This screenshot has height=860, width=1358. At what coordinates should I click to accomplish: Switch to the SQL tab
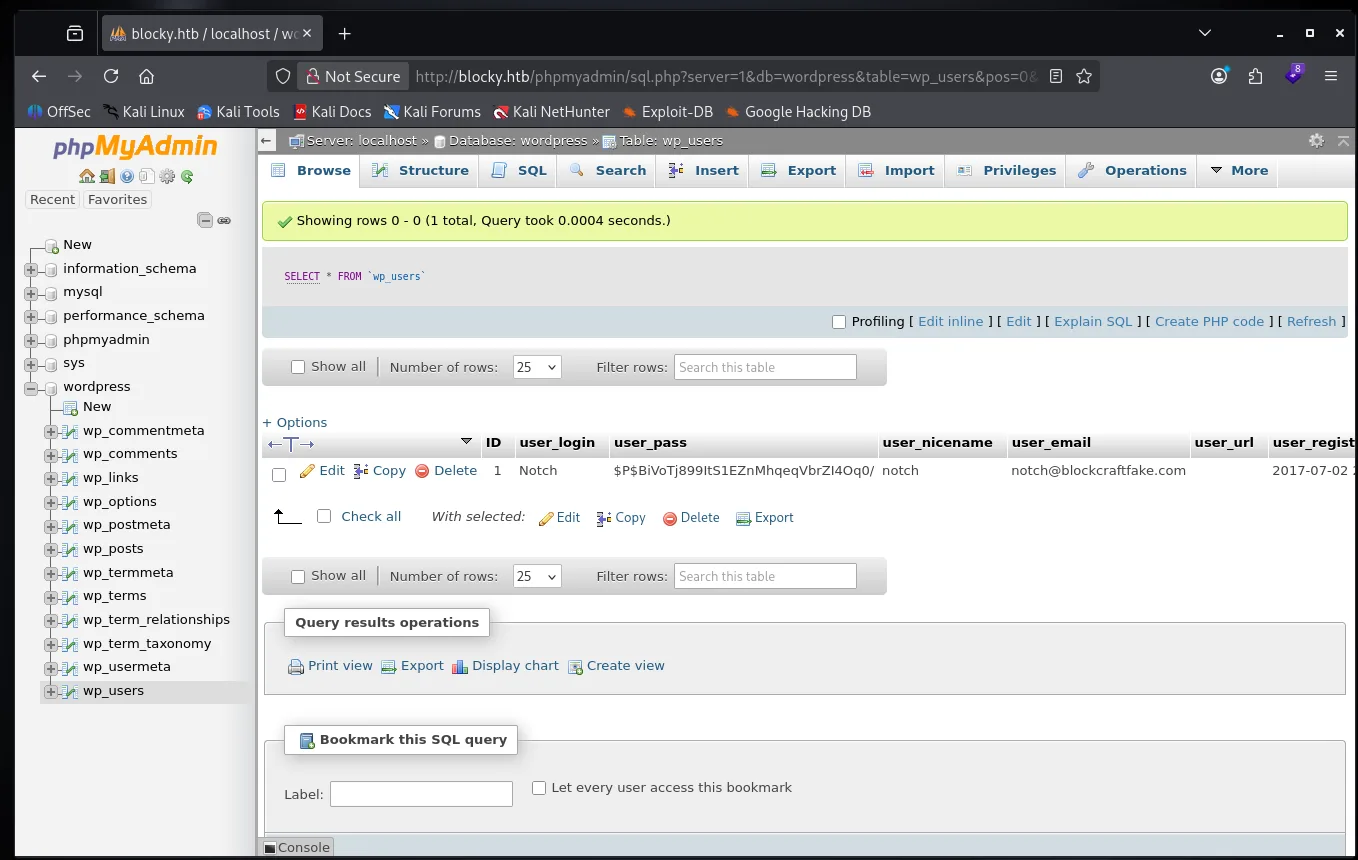519,171
